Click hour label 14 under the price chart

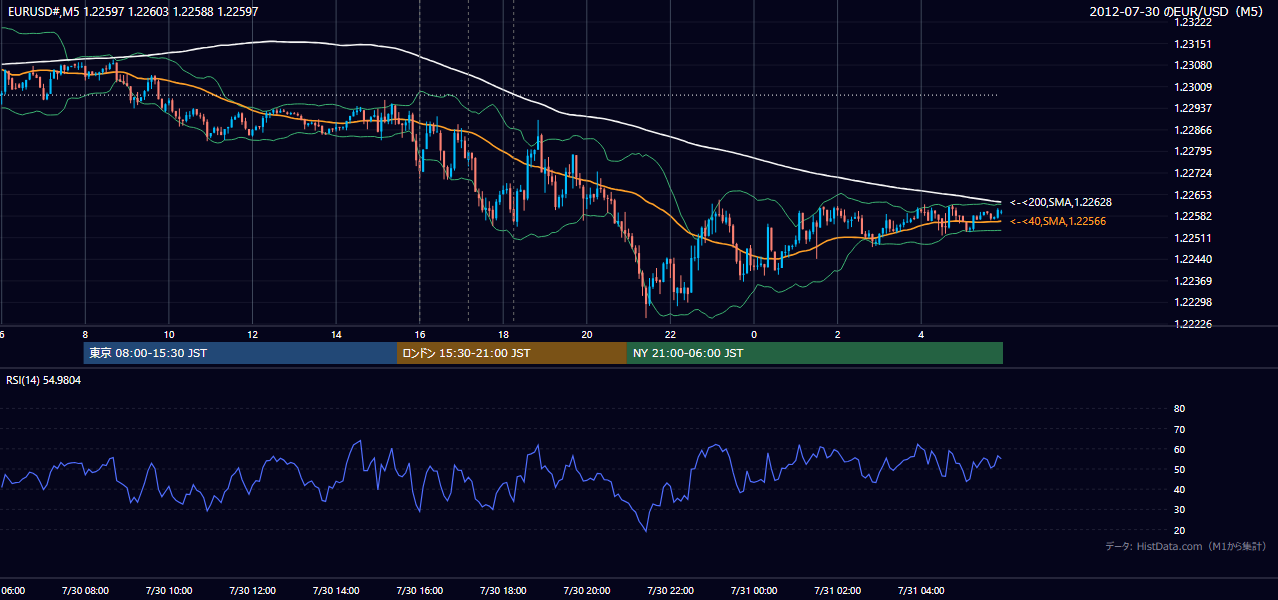(x=336, y=335)
